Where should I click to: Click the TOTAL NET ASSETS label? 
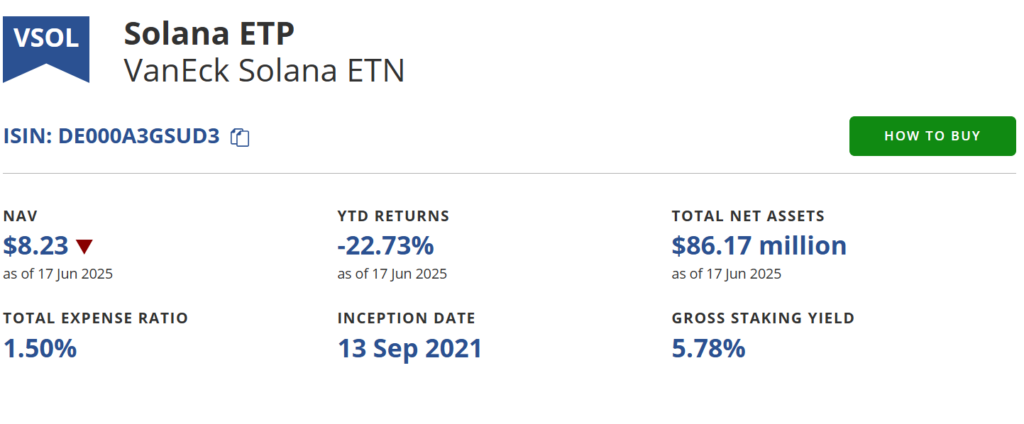coord(748,216)
